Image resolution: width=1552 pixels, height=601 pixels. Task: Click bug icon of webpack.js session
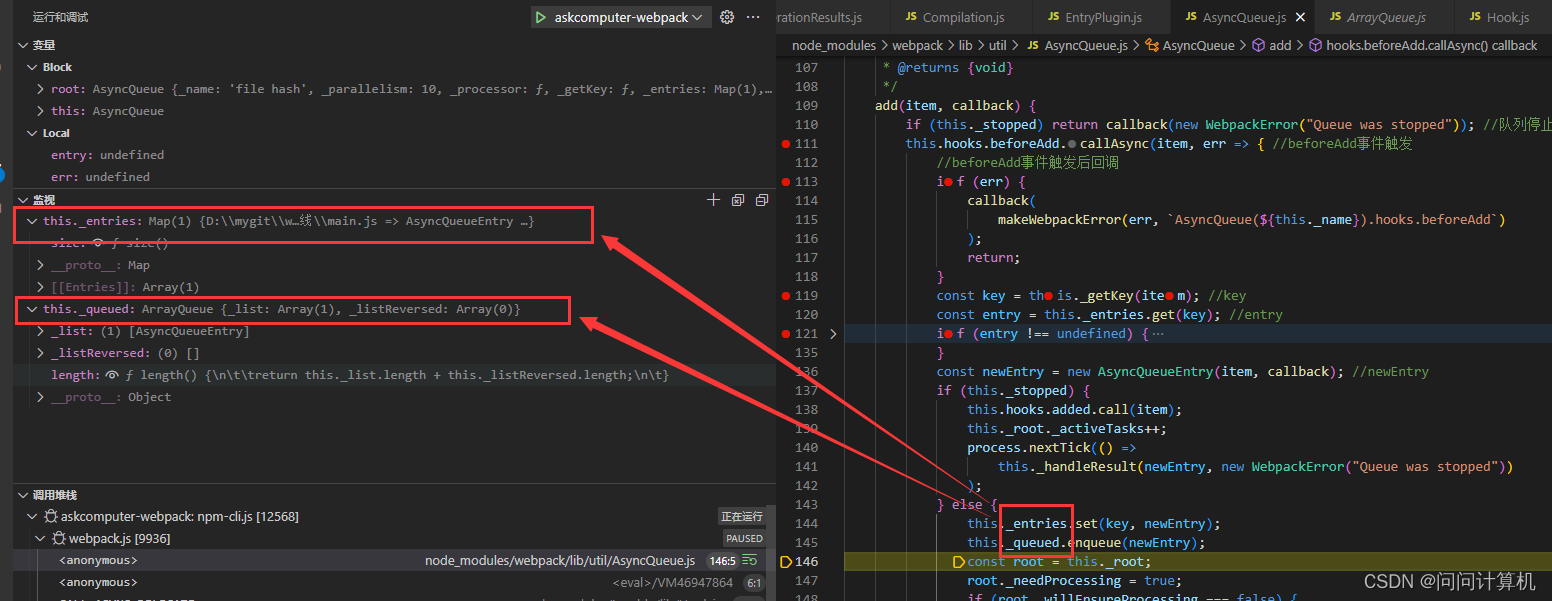[59, 539]
